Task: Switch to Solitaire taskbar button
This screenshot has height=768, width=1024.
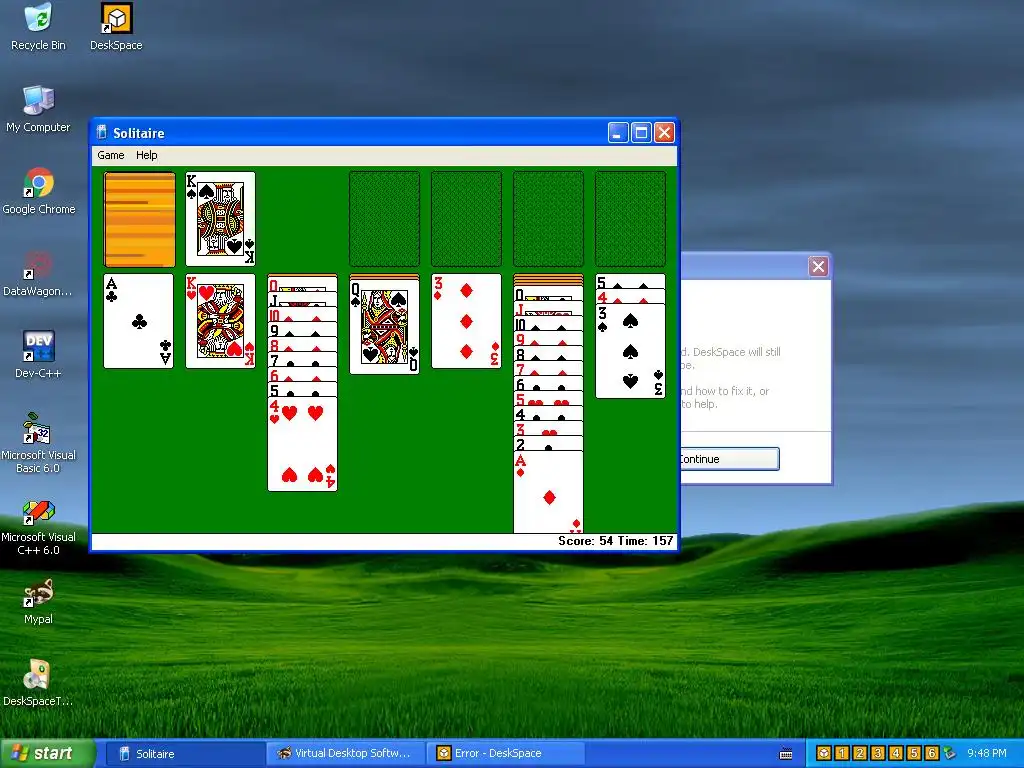Action: point(185,754)
